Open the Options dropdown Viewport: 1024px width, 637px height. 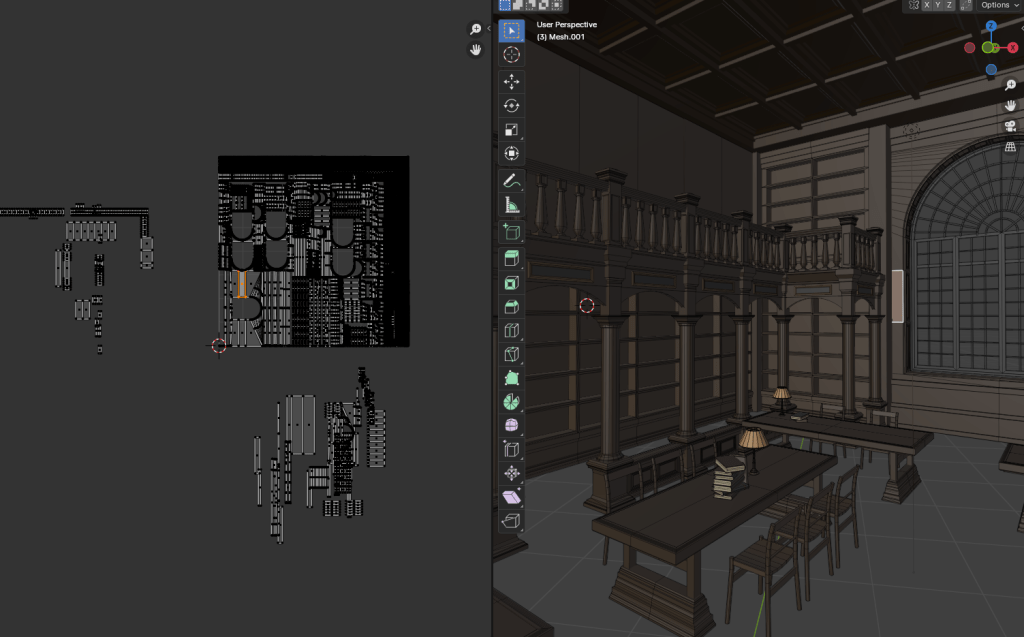(x=994, y=5)
